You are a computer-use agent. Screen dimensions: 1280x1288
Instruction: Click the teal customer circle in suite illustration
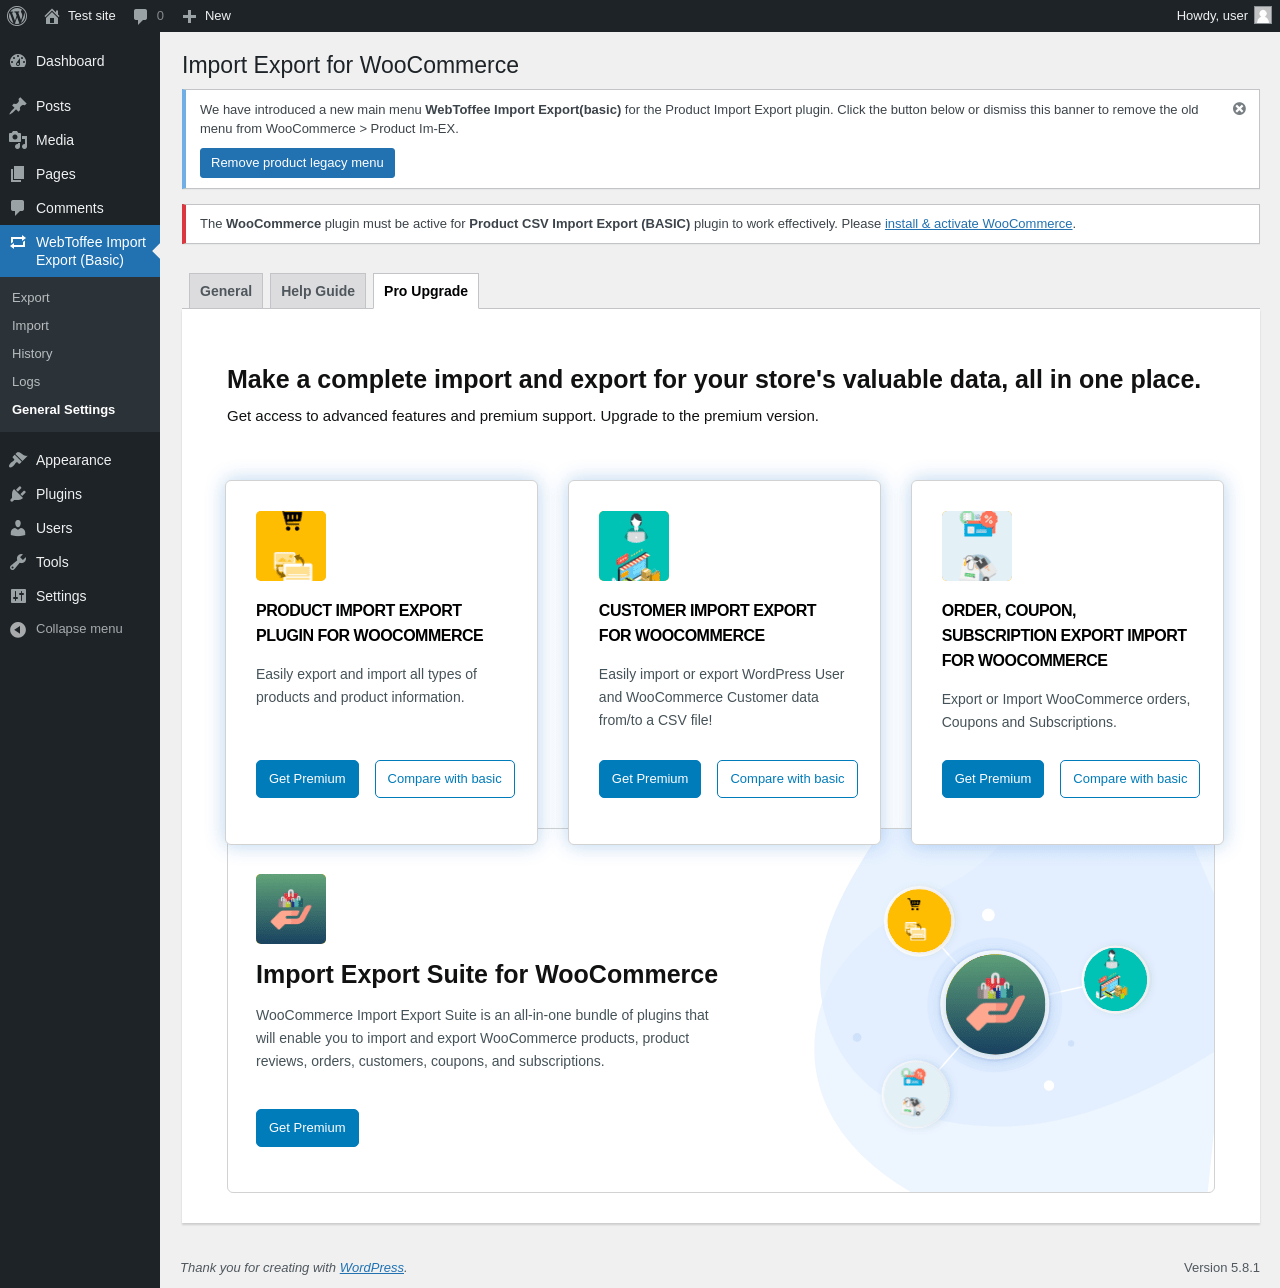tap(1115, 979)
